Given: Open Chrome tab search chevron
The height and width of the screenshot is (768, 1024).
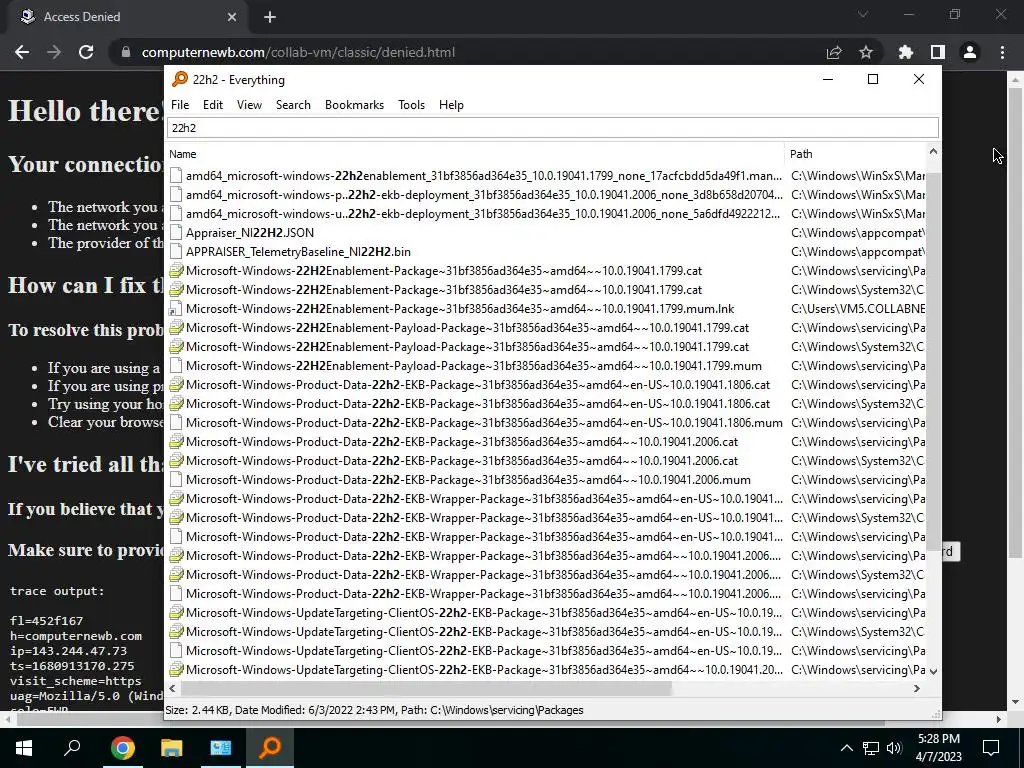Looking at the screenshot, I should pos(863,14).
